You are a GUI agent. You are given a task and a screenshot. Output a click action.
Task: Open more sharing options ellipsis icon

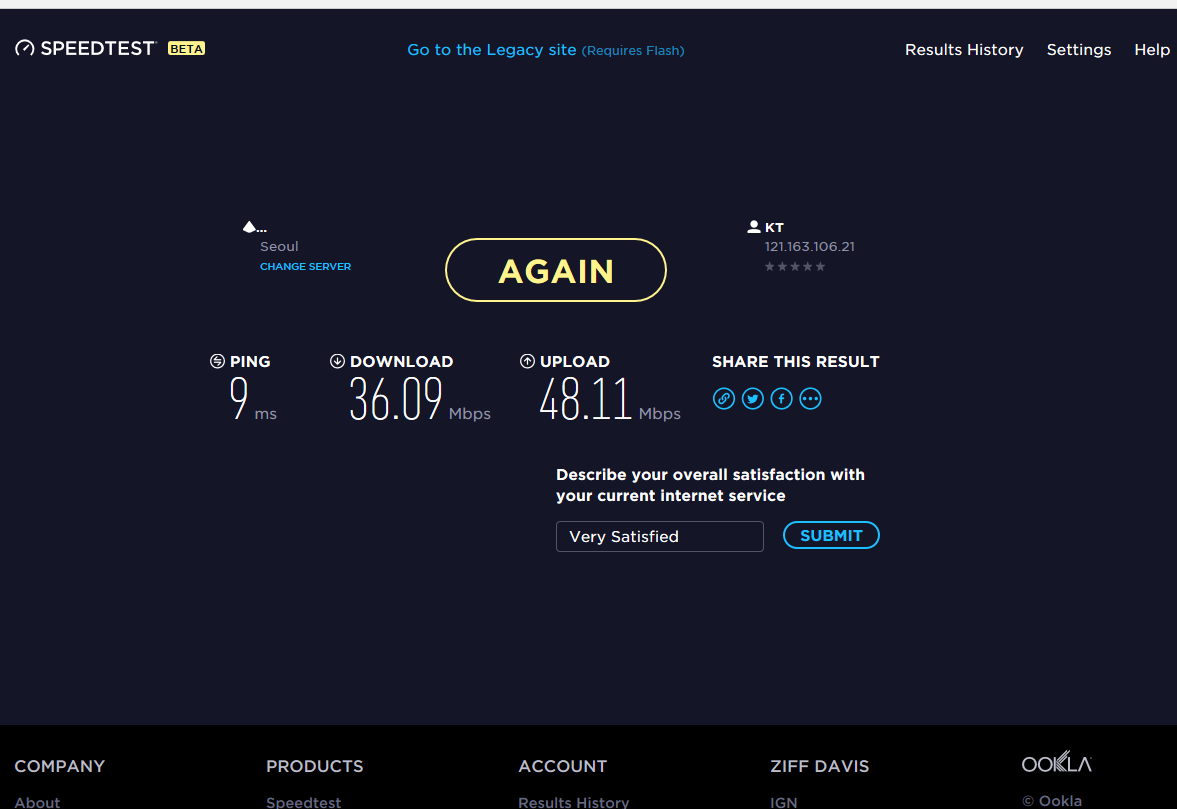coord(811,399)
